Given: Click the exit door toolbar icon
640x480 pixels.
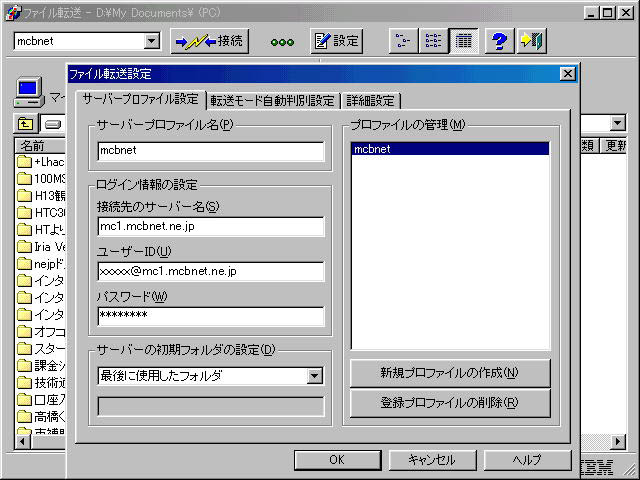Looking at the screenshot, I should [531, 41].
